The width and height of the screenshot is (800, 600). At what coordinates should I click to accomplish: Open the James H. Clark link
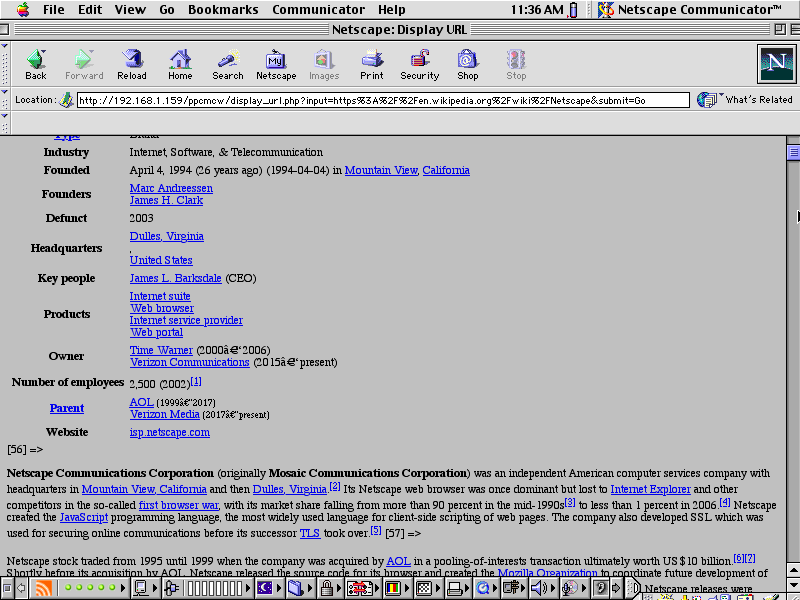pos(166,200)
